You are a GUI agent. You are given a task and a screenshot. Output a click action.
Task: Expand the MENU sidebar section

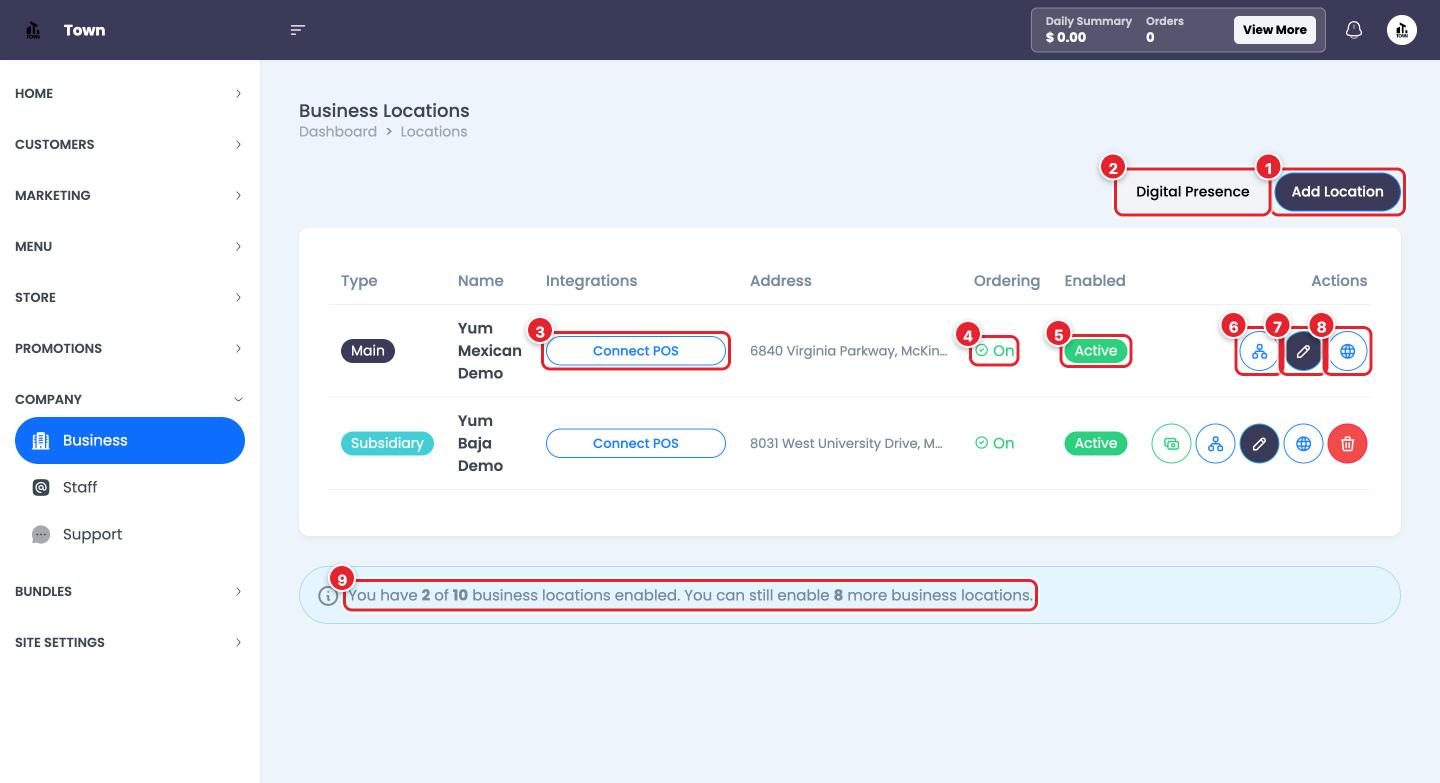[x=129, y=246]
